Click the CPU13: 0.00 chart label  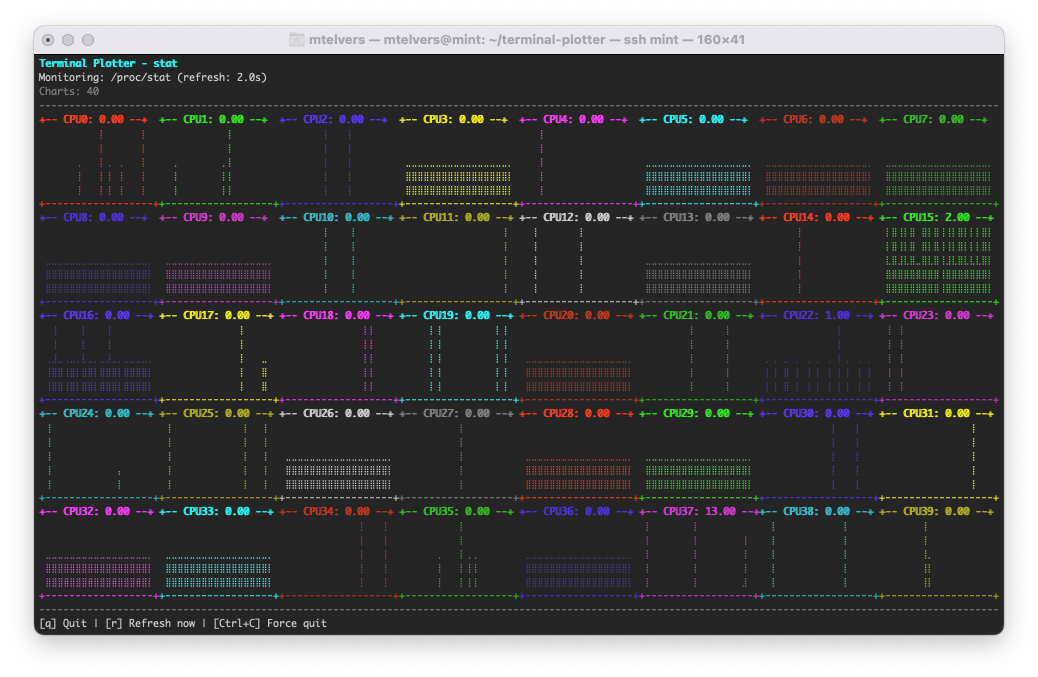[696, 218]
